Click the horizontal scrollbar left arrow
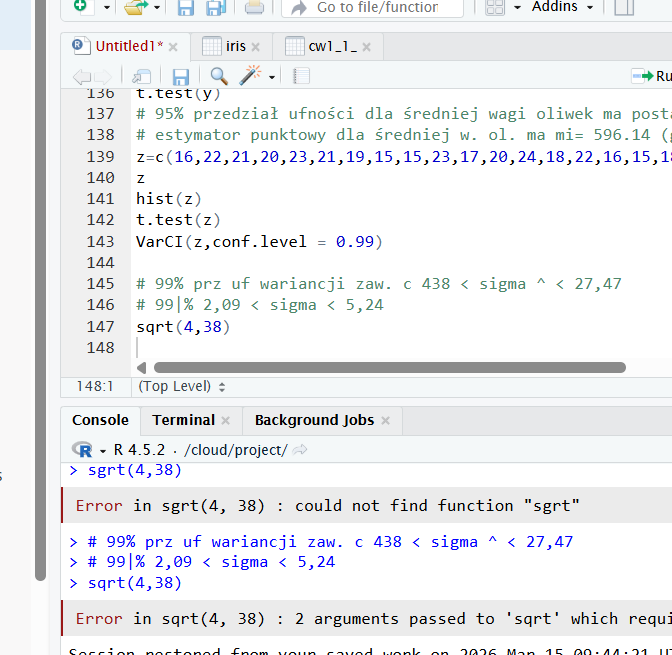 pyautogui.click(x=141, y=368)
